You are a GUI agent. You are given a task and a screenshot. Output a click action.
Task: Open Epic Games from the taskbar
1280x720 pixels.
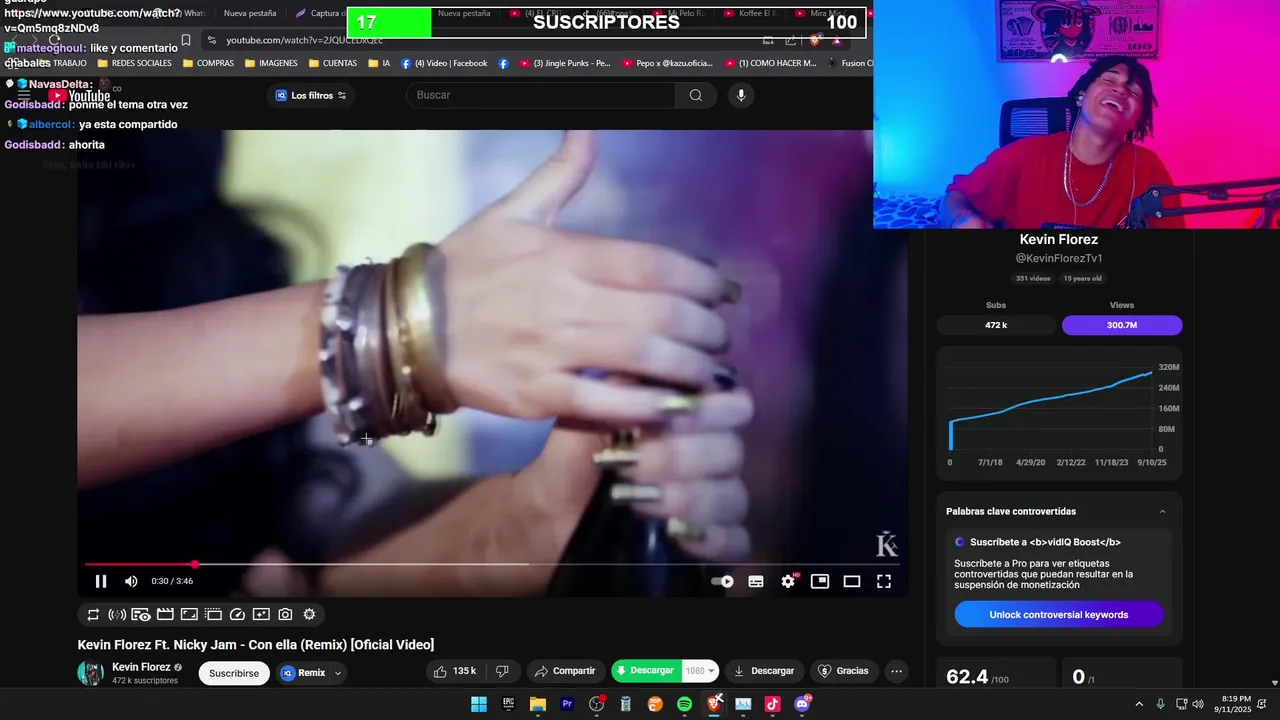pyautogui.click(x=508, y=704)
